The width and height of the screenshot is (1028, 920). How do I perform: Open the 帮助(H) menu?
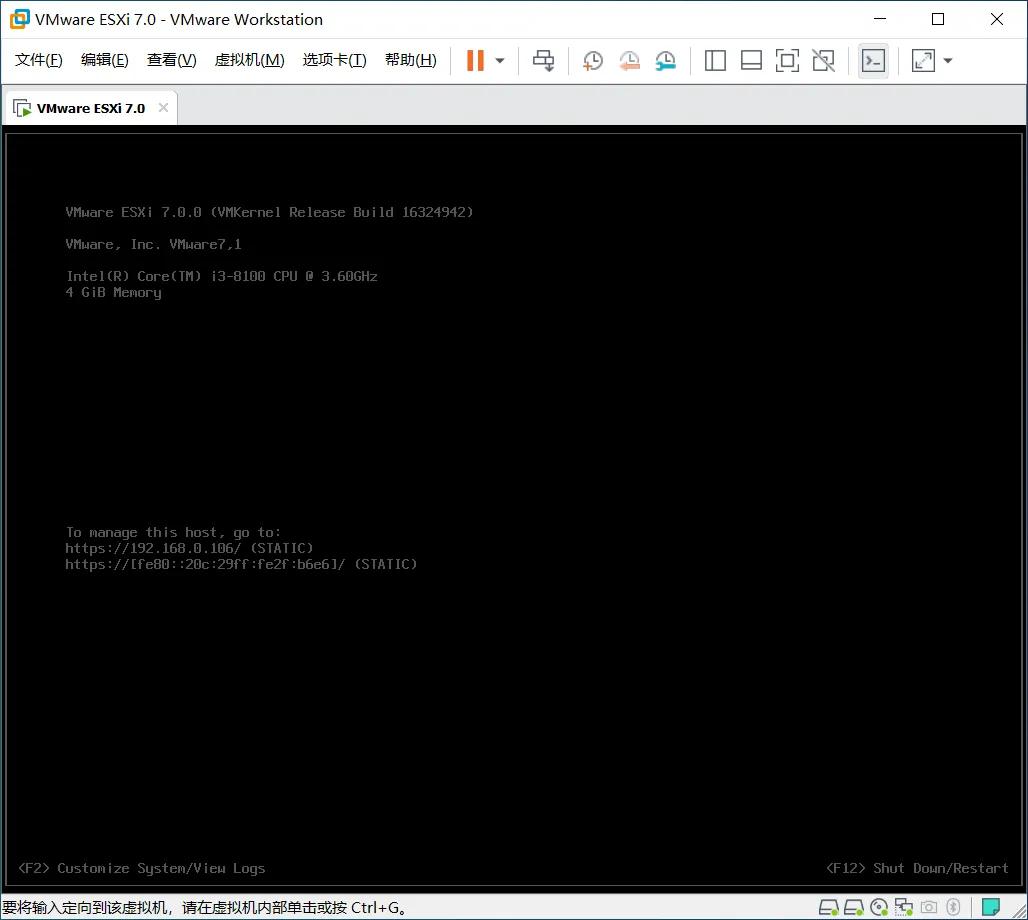[x=411, y=60]
